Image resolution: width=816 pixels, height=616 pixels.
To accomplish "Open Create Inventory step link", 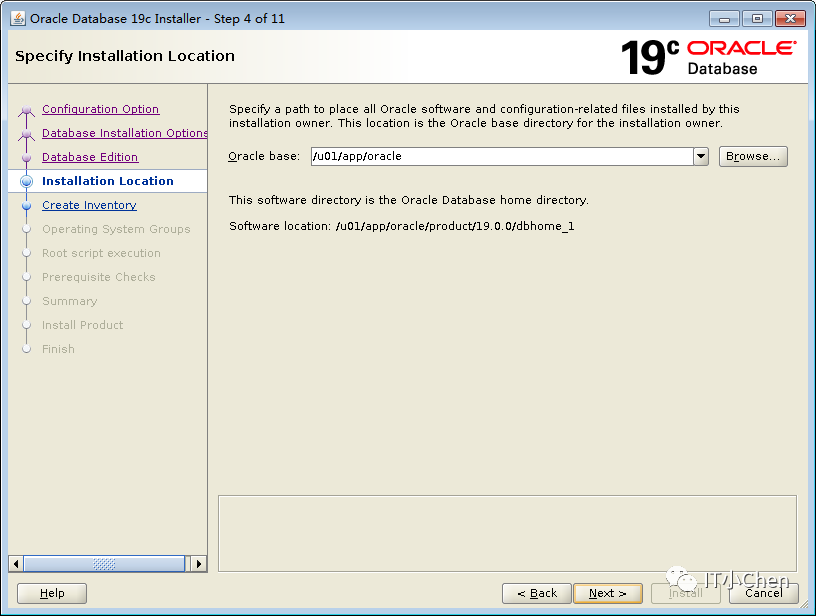I will tap(90, 205).
